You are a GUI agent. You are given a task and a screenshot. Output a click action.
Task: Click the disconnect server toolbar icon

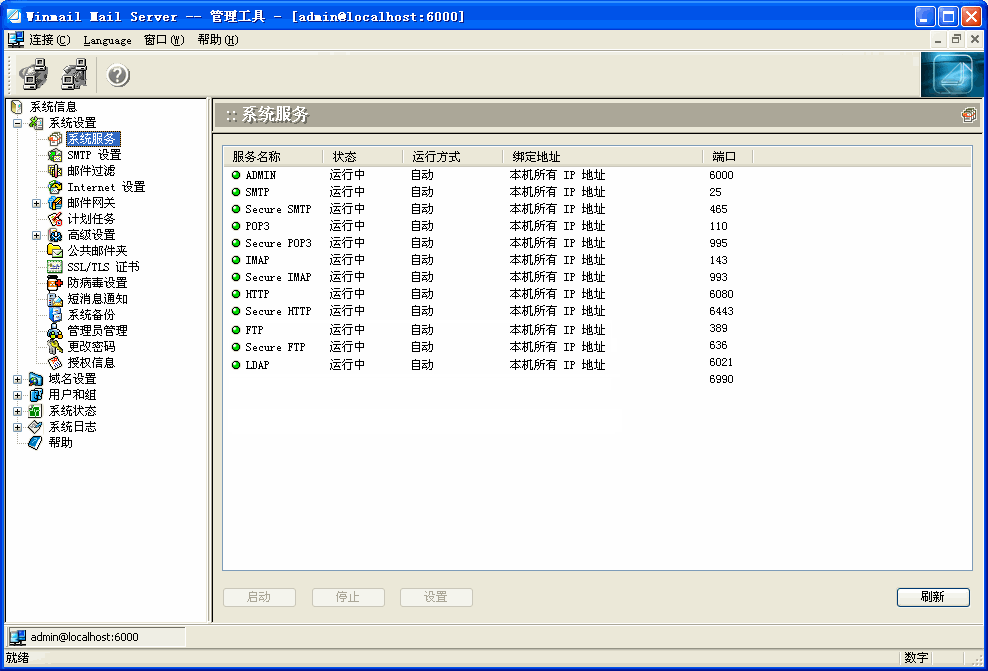[74, 74]
